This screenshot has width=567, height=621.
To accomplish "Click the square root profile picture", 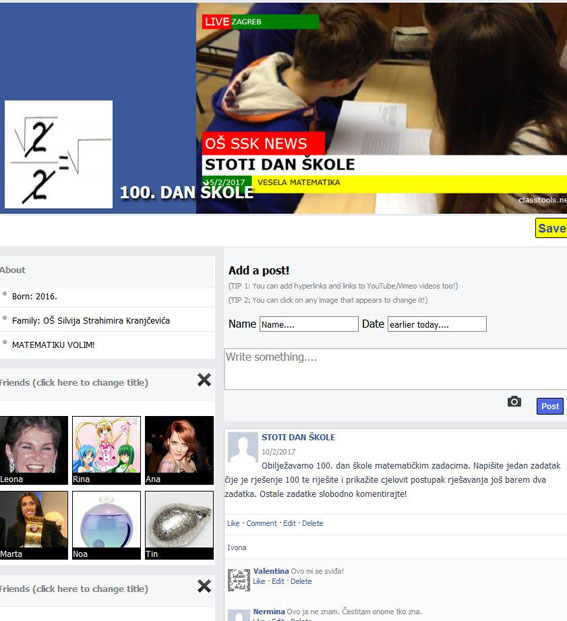I will (59, 154).
